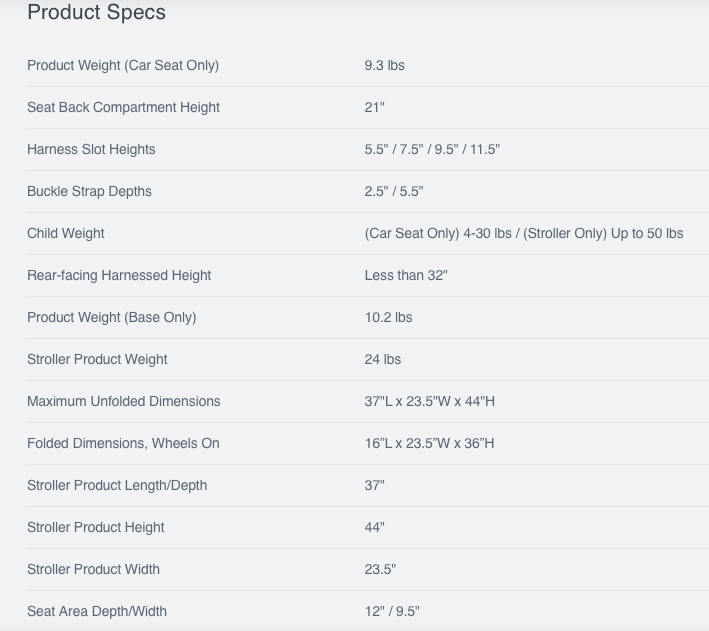Screen dimensions: 709x631
Task: Click the Product Specs heading
Action: (x=96, y=12)
